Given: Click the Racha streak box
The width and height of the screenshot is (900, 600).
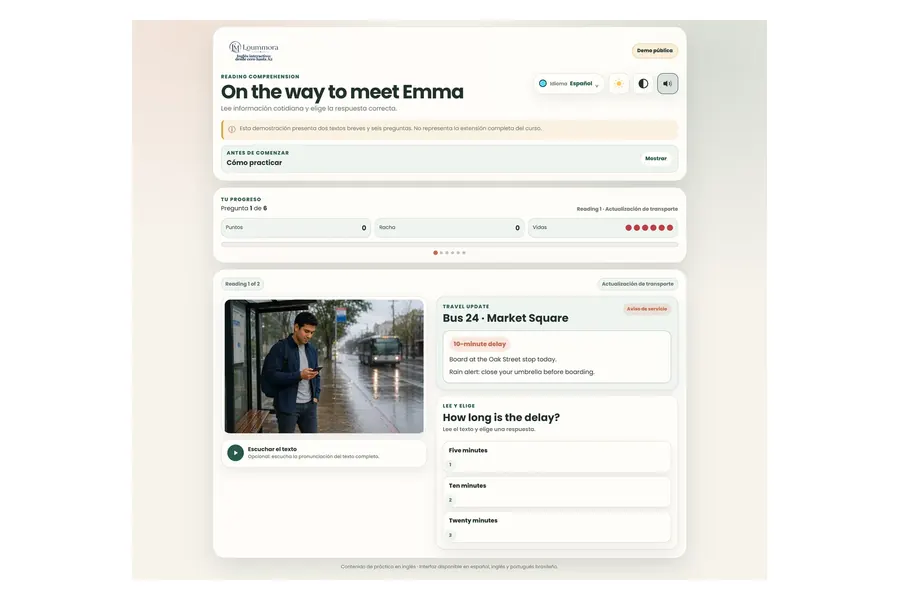Looking at the screenshot, I should (x=449, y=227).
